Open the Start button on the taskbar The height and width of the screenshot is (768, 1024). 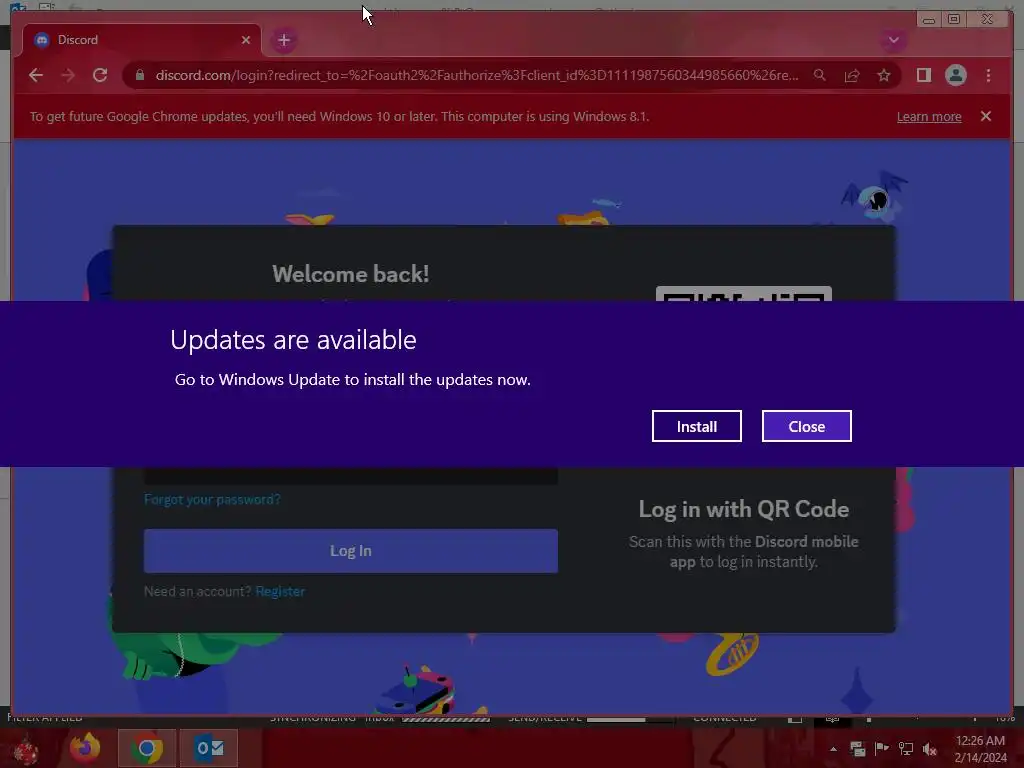tap(26, 749)
